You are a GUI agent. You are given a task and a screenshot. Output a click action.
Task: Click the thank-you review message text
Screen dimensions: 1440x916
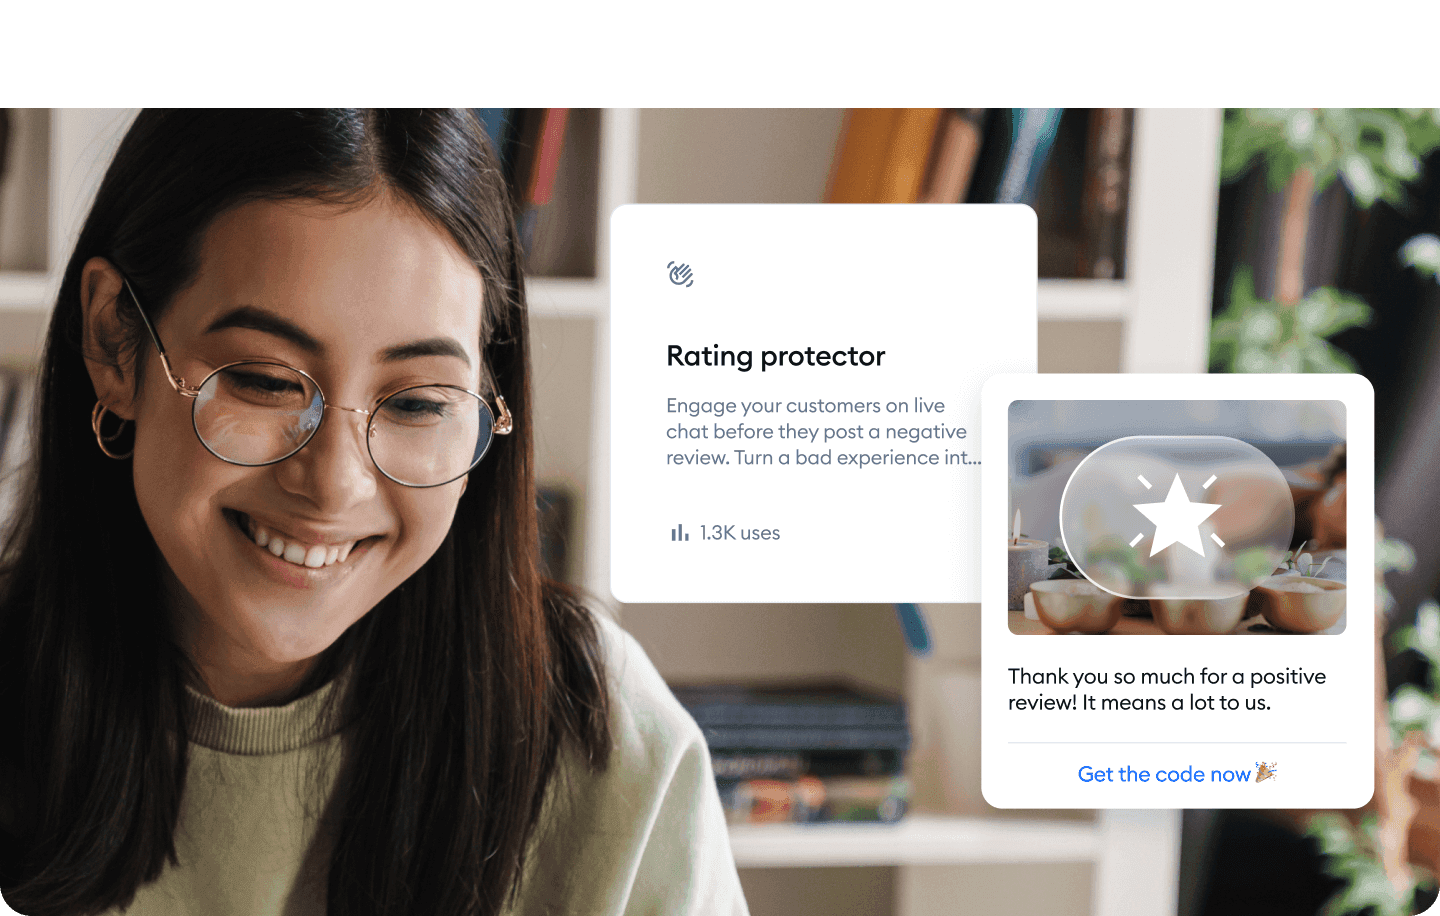[1166, 689]
